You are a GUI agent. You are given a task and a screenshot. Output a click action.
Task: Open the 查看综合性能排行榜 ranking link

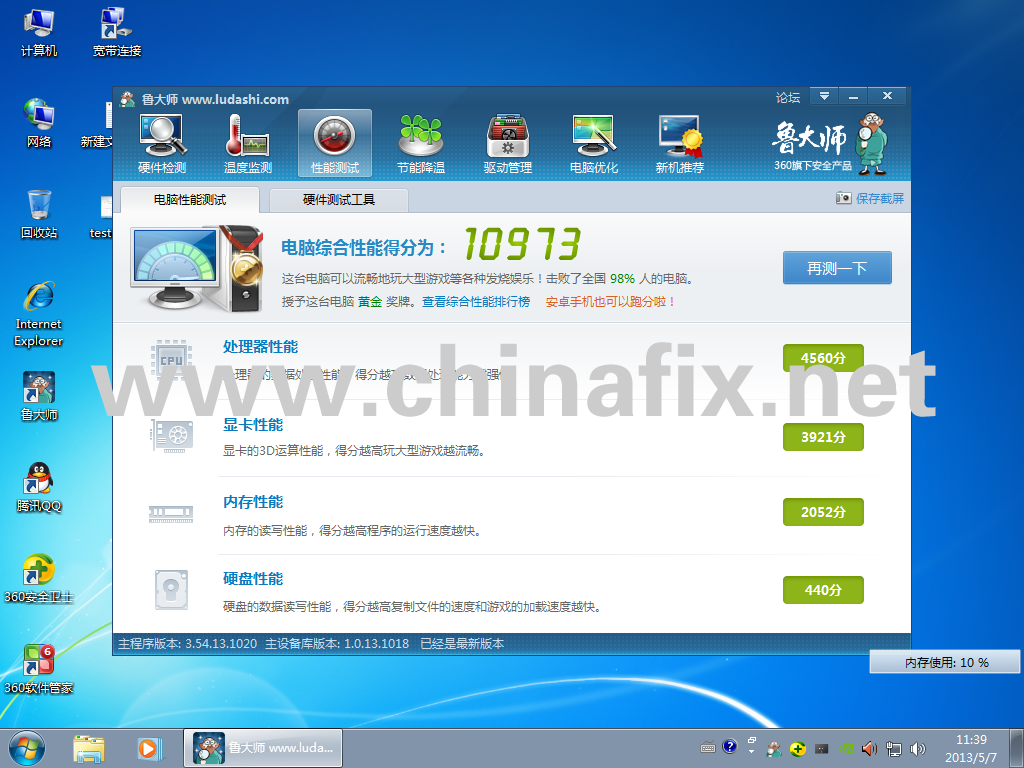(x=475, y=302)
